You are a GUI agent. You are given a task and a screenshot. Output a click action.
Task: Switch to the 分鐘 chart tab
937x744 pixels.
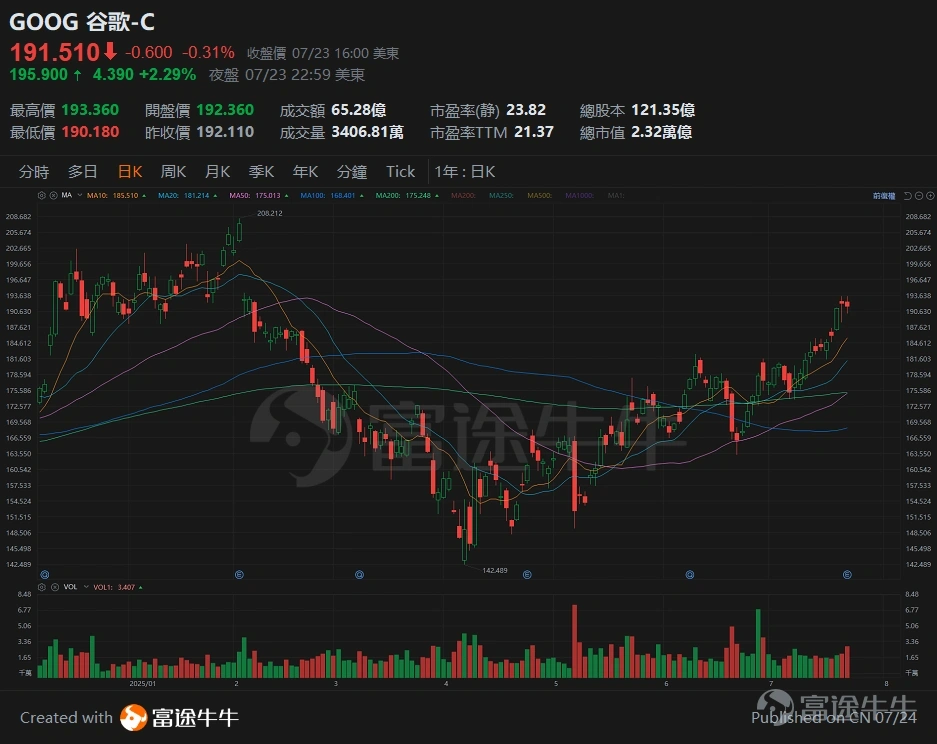[352, 172]
